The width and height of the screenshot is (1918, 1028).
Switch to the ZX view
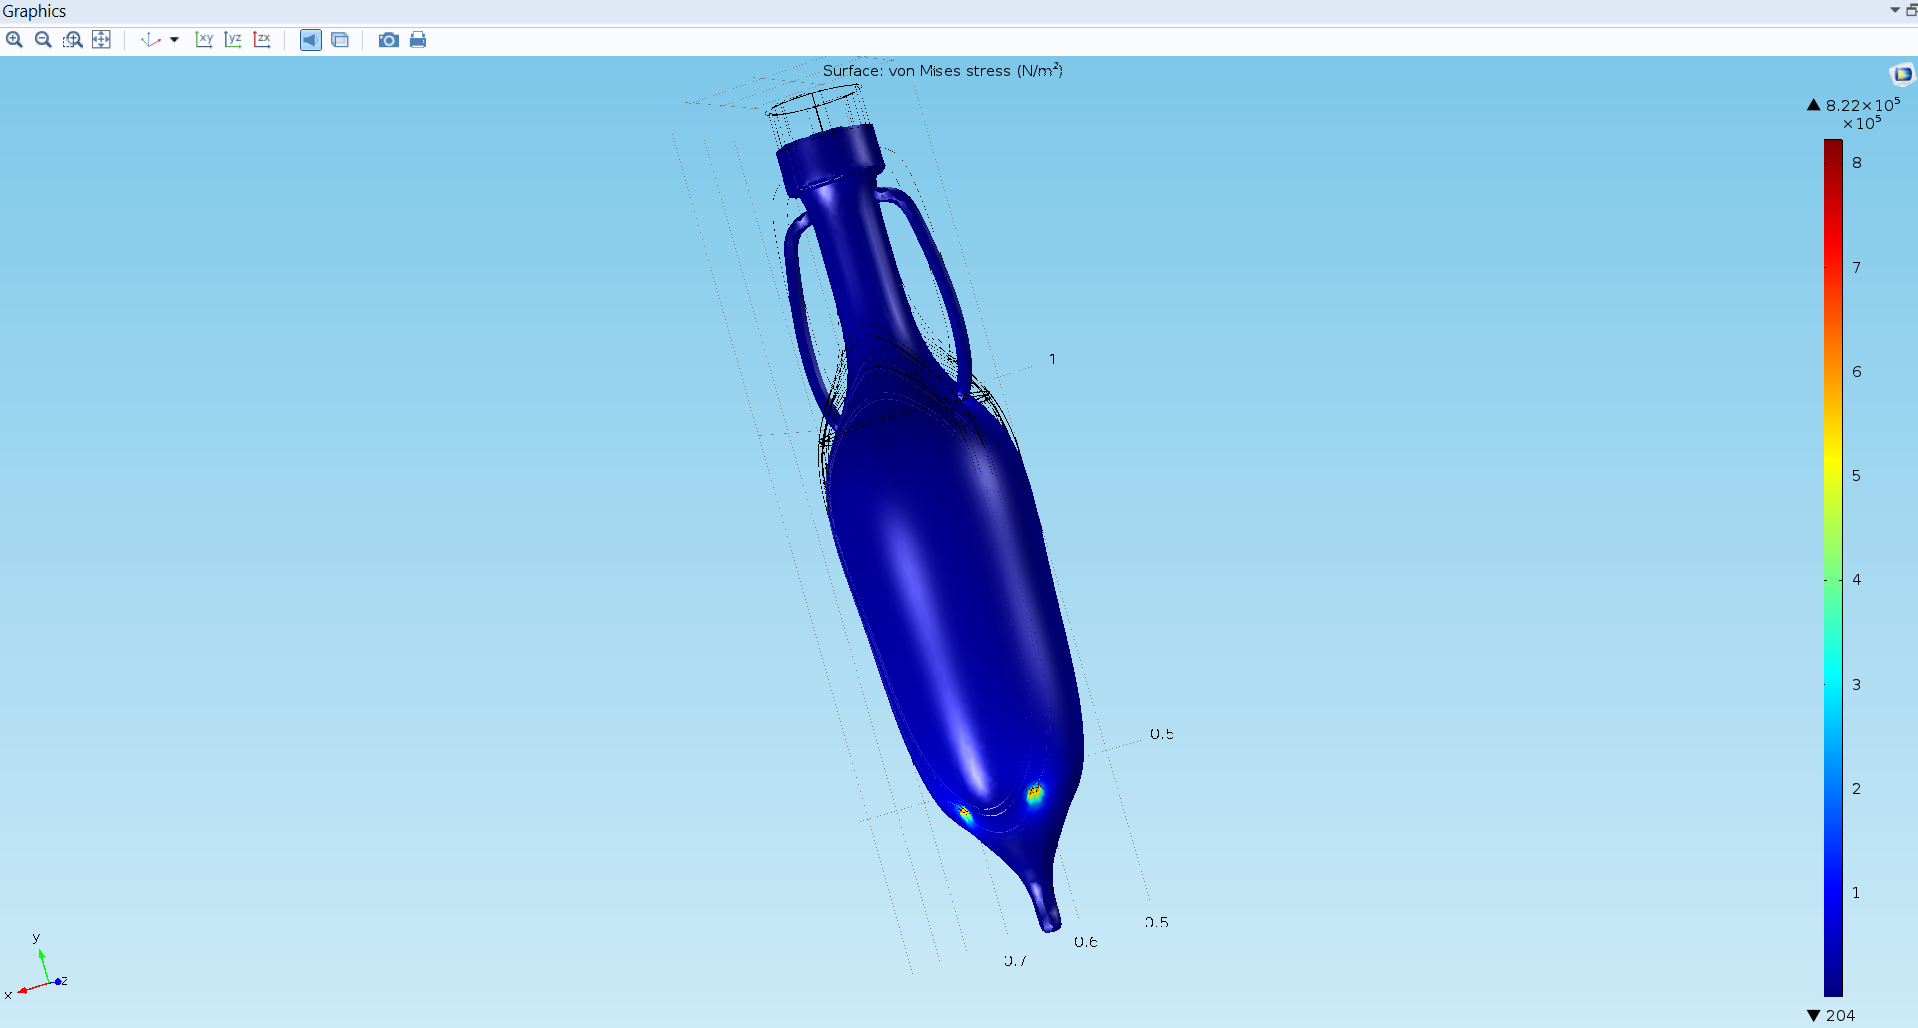(x=262, y=40)
